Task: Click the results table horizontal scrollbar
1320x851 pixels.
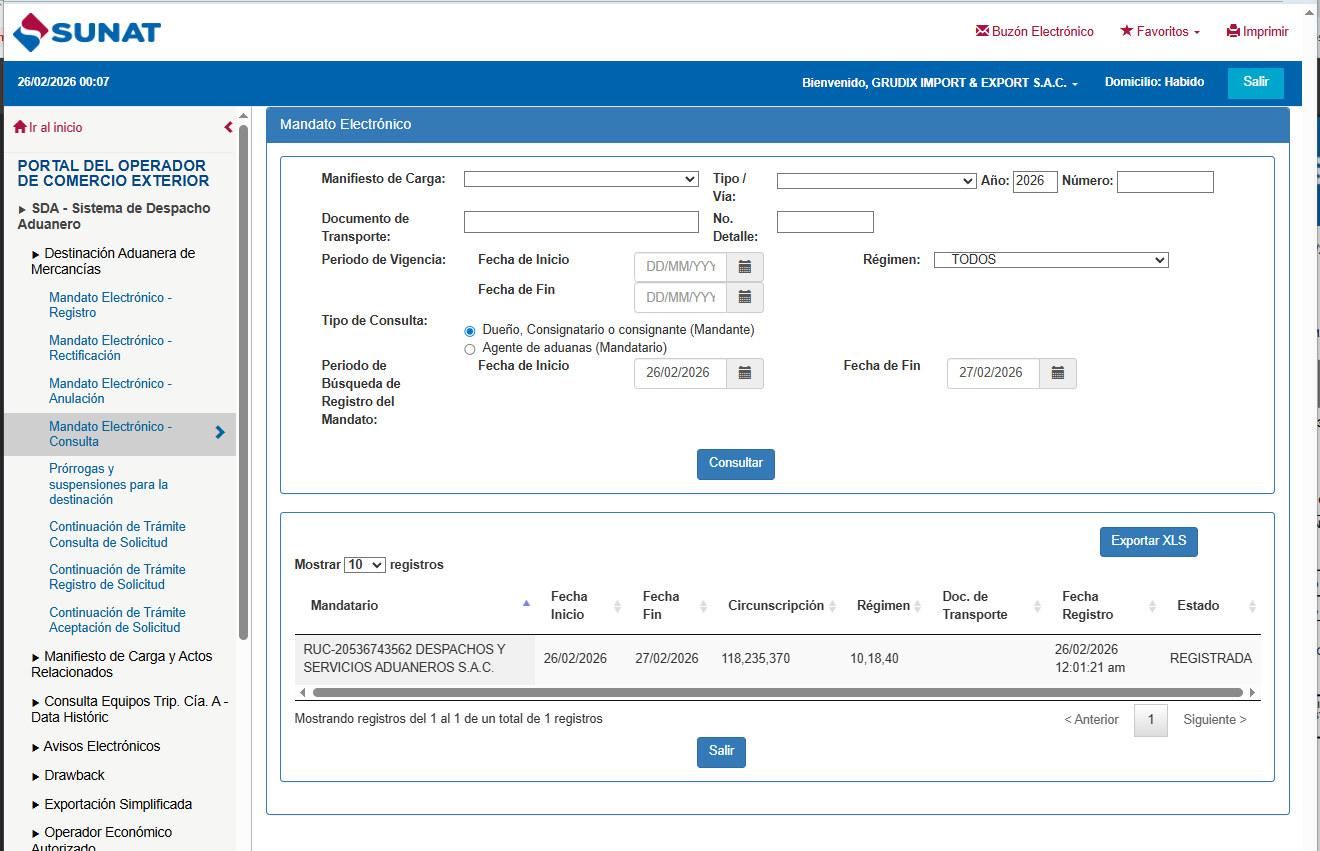Action: pyautogui.click(x=777, y=692)
